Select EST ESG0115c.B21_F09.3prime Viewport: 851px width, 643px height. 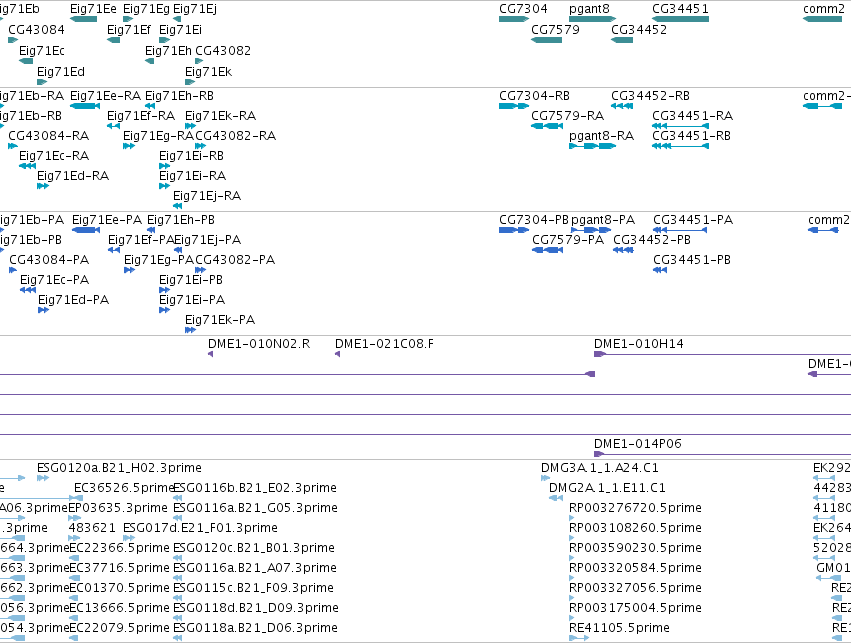(x=253, y=588)
